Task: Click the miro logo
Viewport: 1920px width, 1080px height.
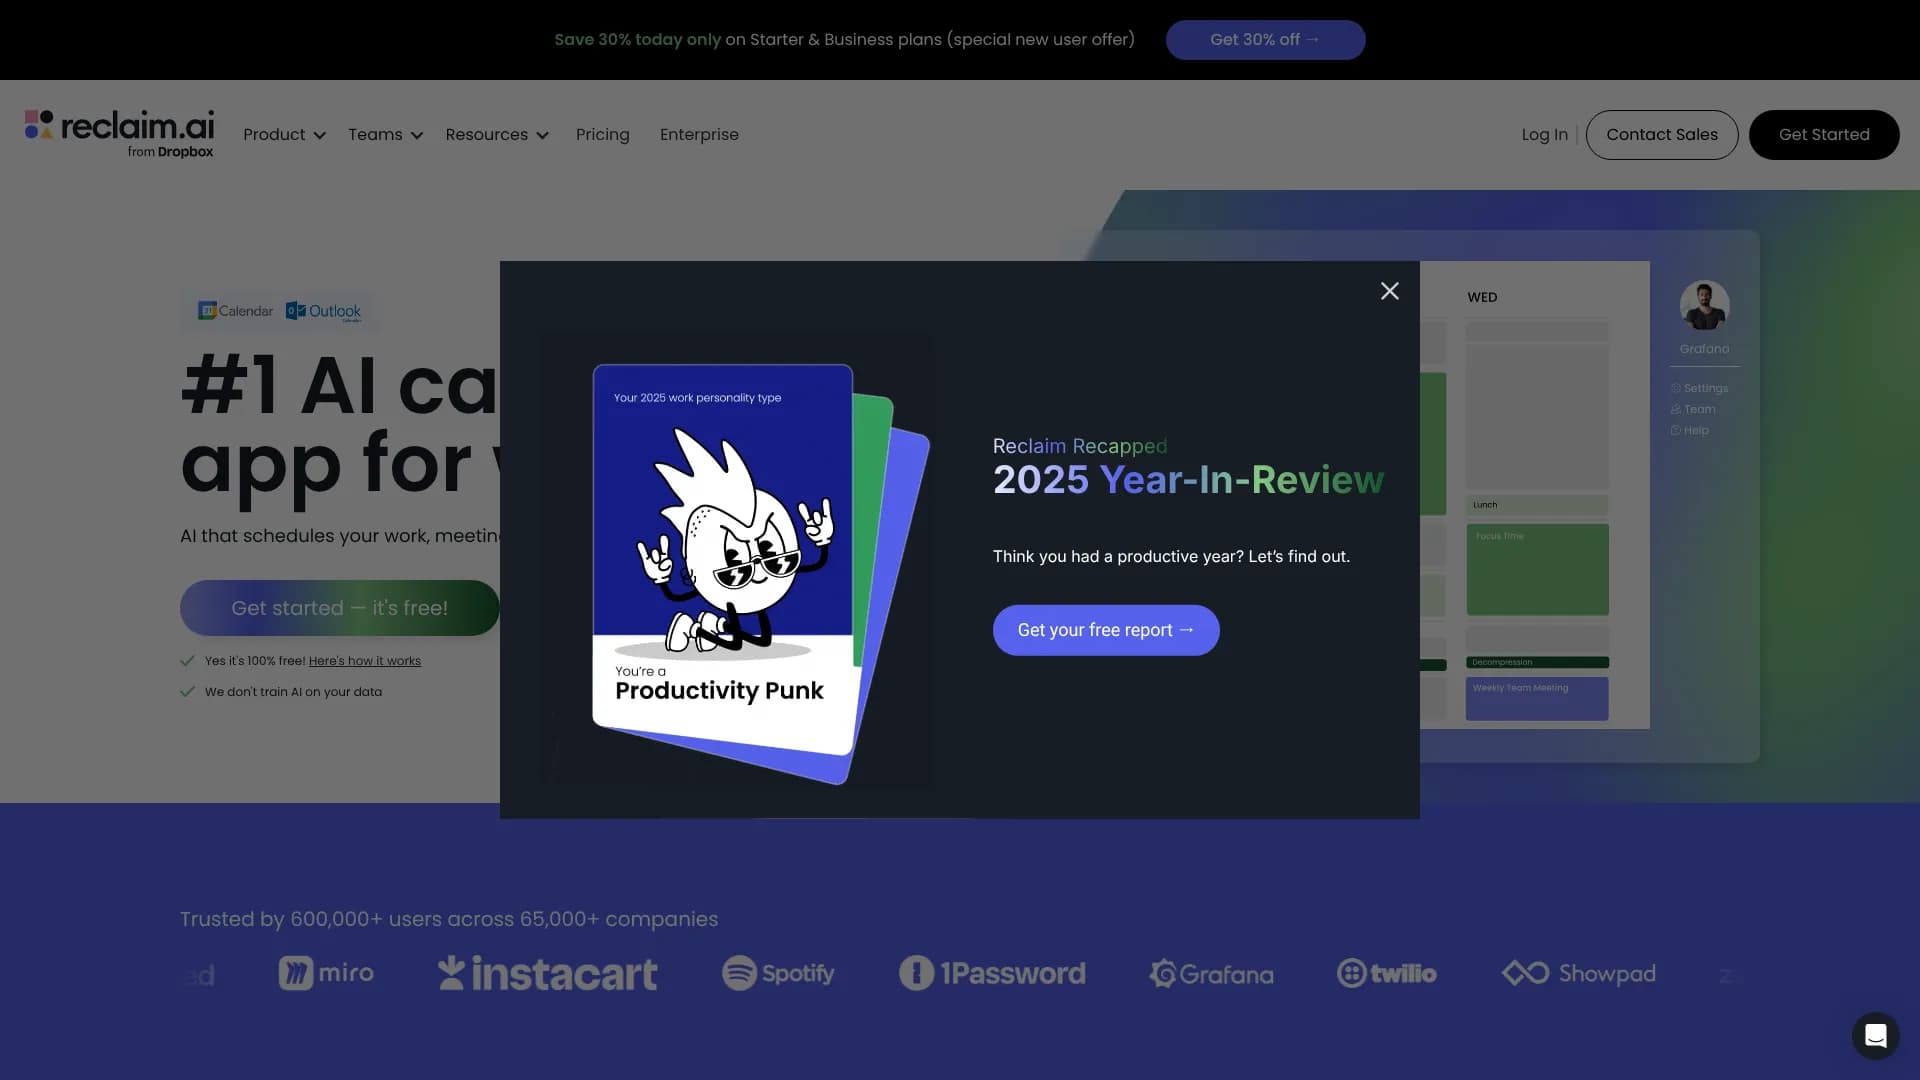Action: (326, 973)
